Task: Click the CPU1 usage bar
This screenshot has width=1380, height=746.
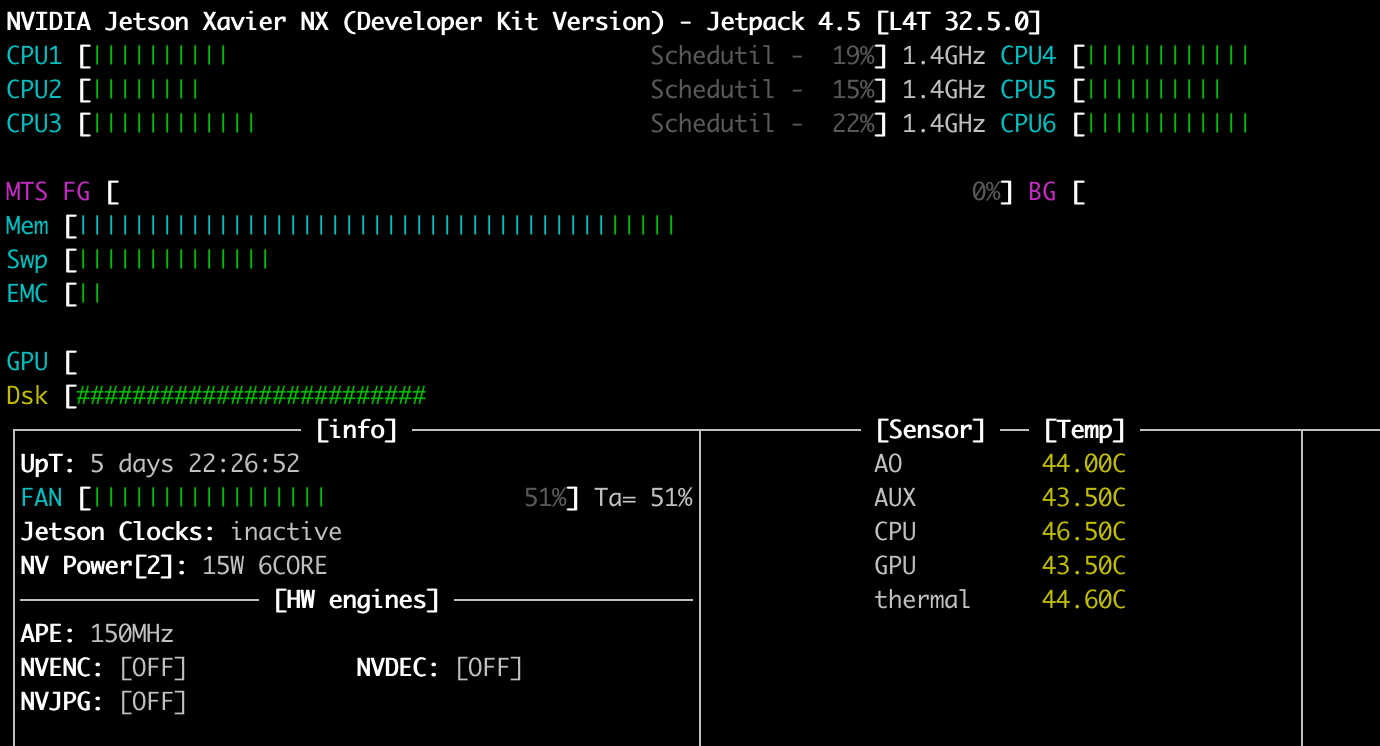Action: (160, 56)
